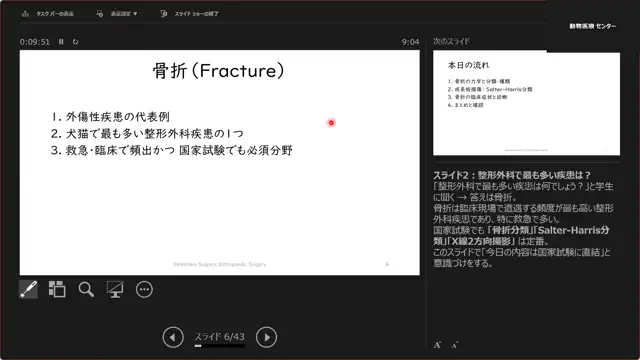Click the slide progress bar
640x360 pixels.
220,346
